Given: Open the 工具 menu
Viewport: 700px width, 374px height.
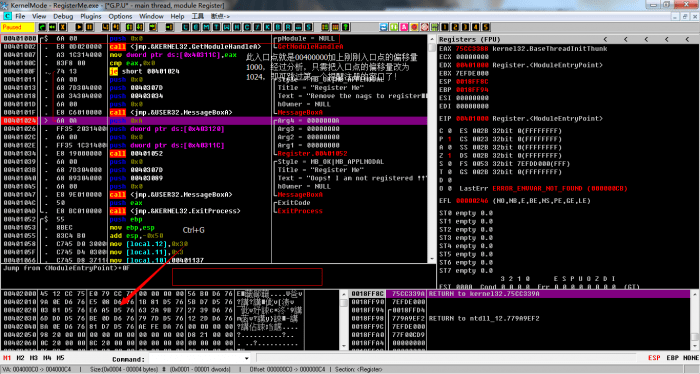Looking at the screenshot, I should (x=197, y=16).
